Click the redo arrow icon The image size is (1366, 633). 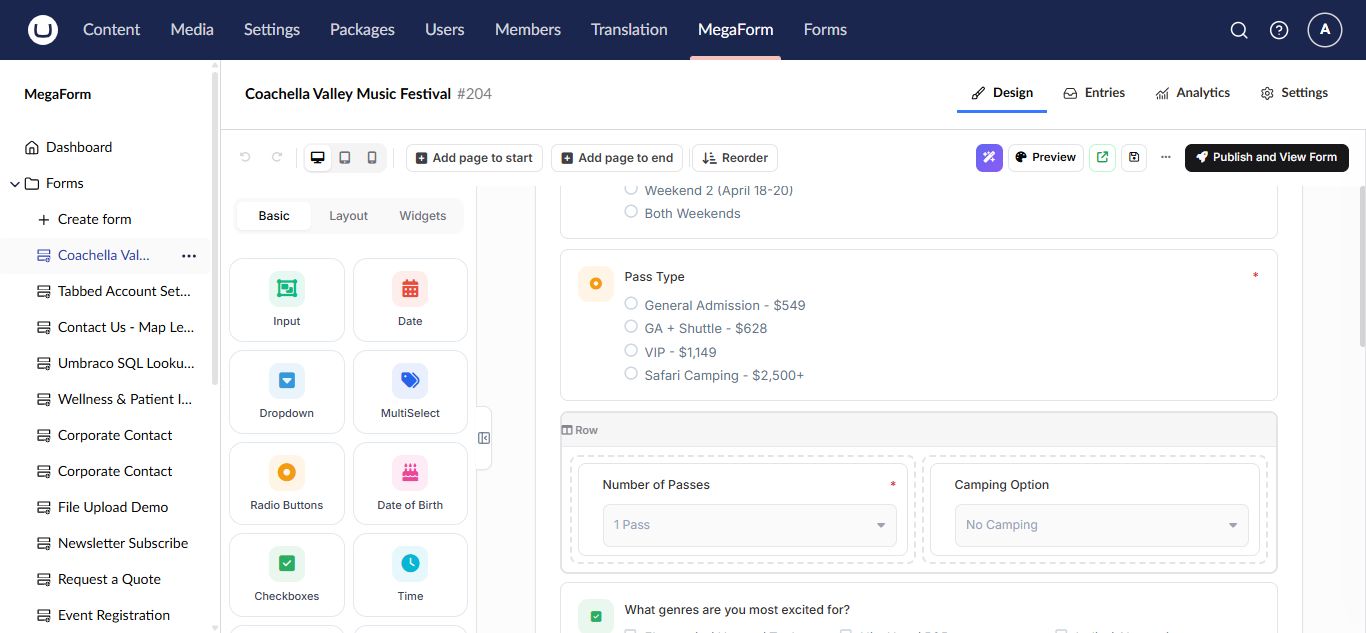pos(277,158)
